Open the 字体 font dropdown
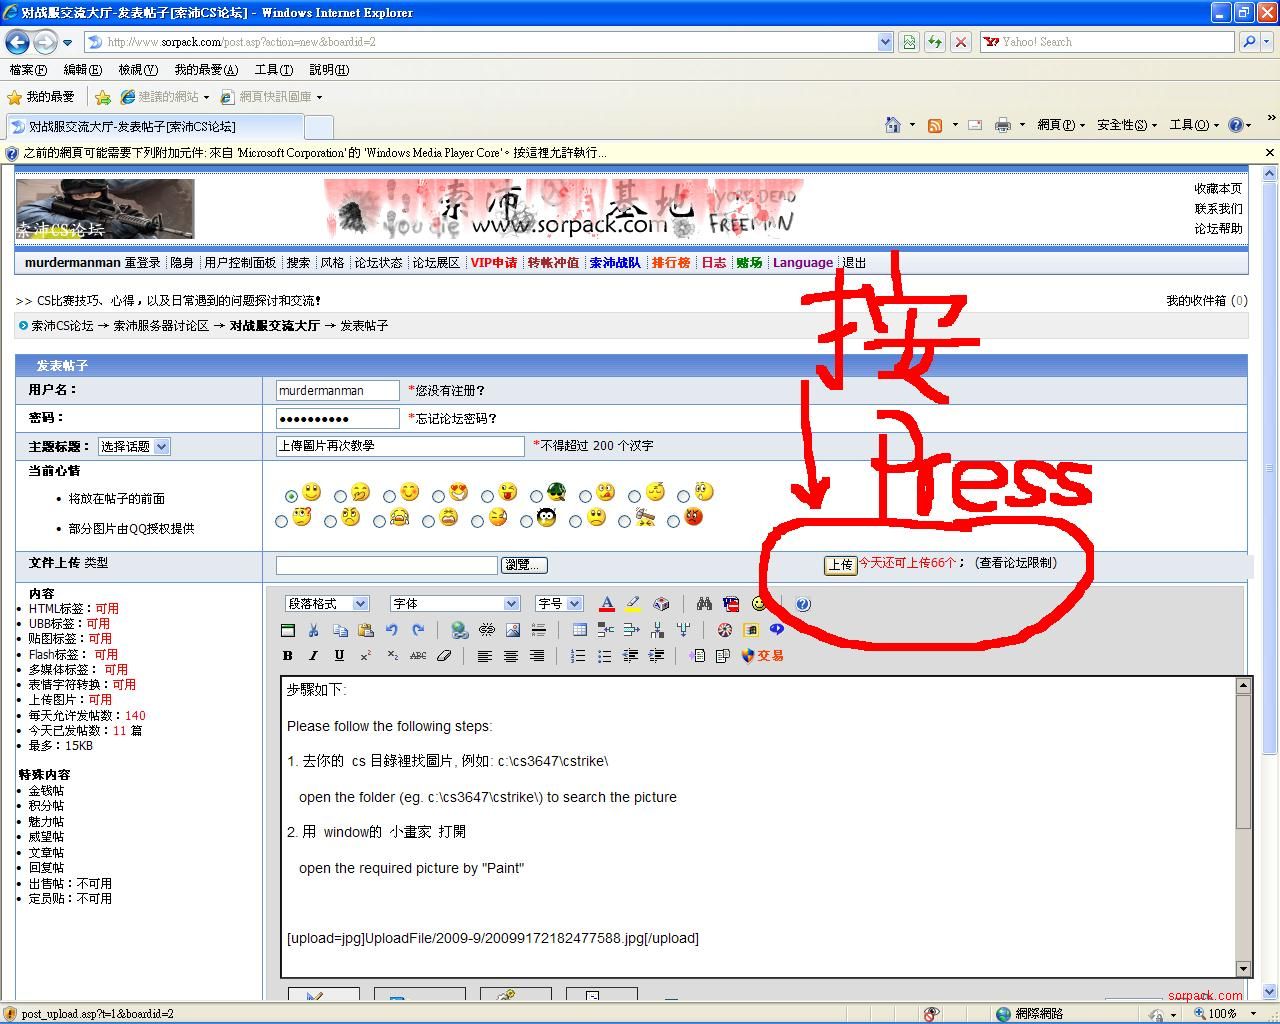Image resolution: width=1280 pixels, height=1024 pixels. [455, 604]
